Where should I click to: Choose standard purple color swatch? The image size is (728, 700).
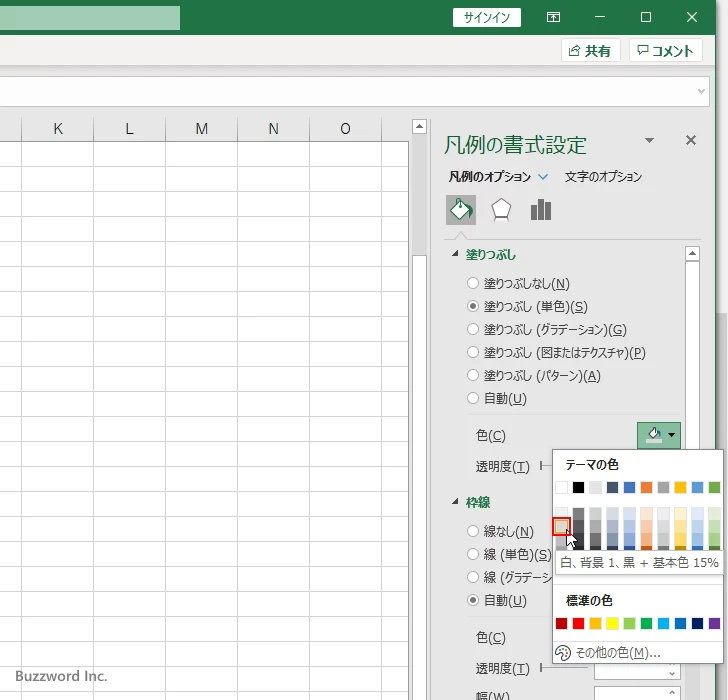714,623
